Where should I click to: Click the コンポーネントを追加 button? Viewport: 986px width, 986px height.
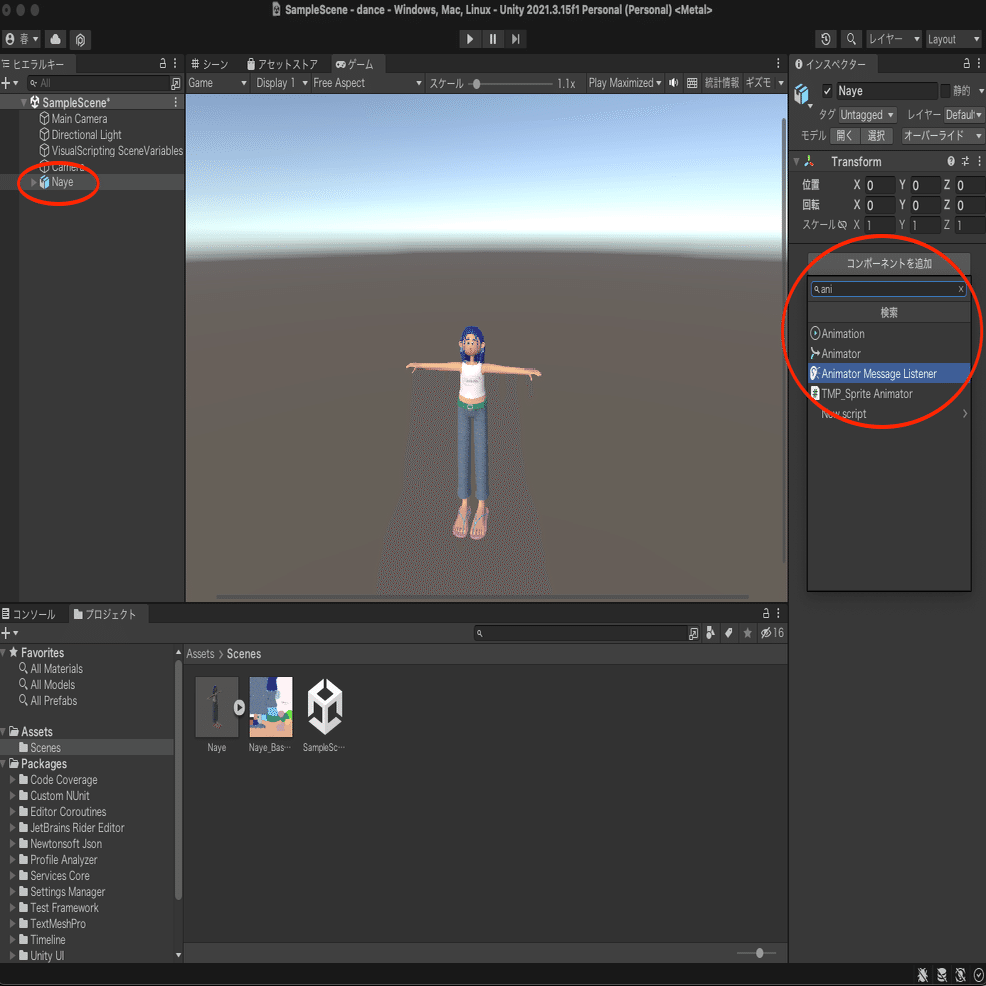pyautogui.click(x=889, y=263)
